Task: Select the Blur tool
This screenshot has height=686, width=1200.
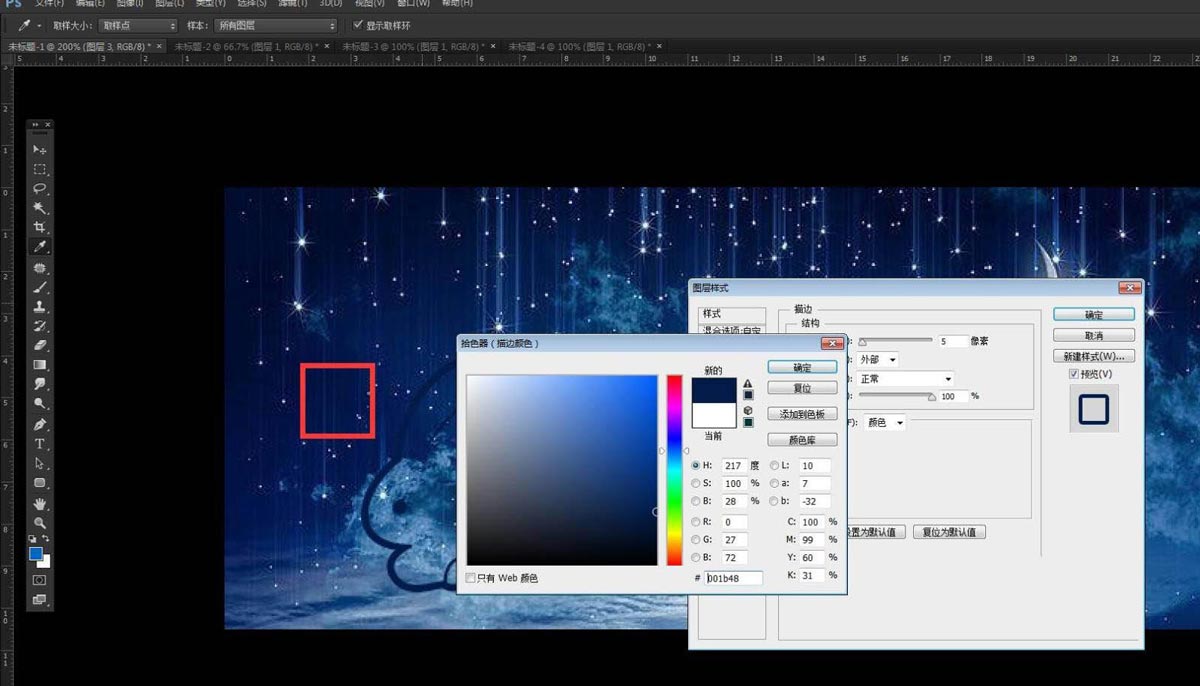Action: [40, 384]
